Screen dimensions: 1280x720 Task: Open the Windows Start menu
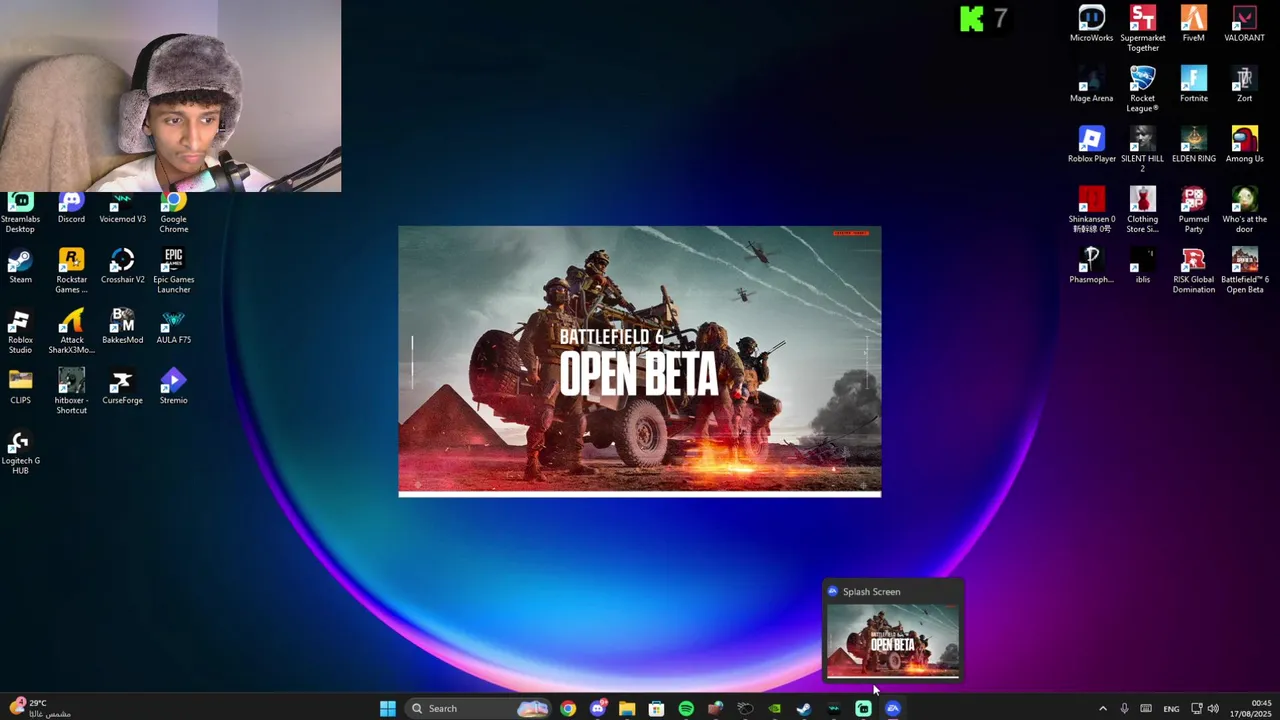point(388,708)
